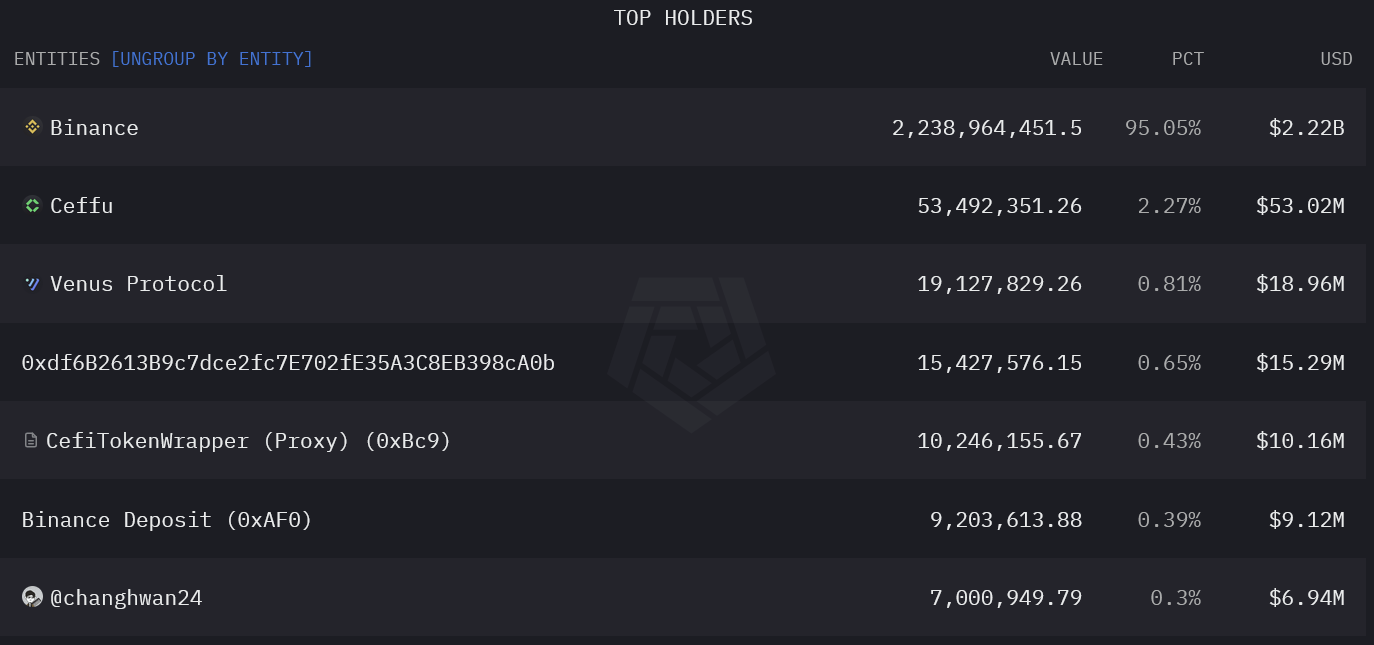Image resolution: width=1374 pixels, height=645 pixels.
Task: Open the @changhwan24 profile
Action: 126,598
